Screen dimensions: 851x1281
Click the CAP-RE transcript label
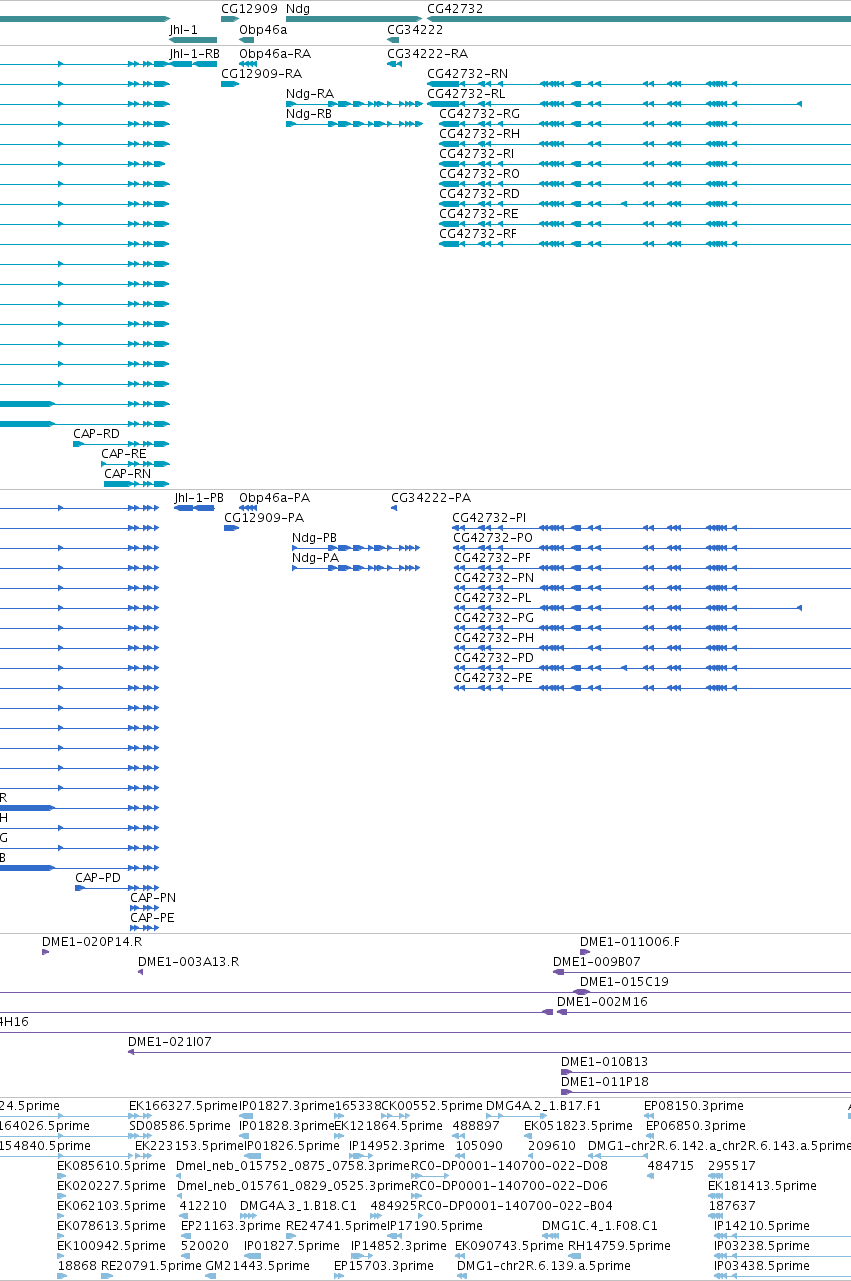pyautogui.click(x=124, y=454)
